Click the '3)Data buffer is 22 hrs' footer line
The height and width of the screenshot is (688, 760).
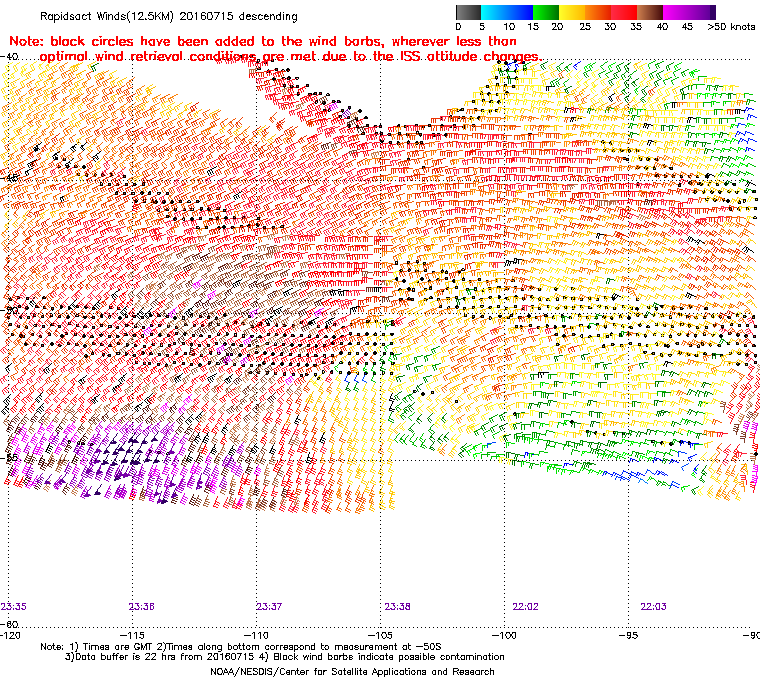tap(285, 657)
